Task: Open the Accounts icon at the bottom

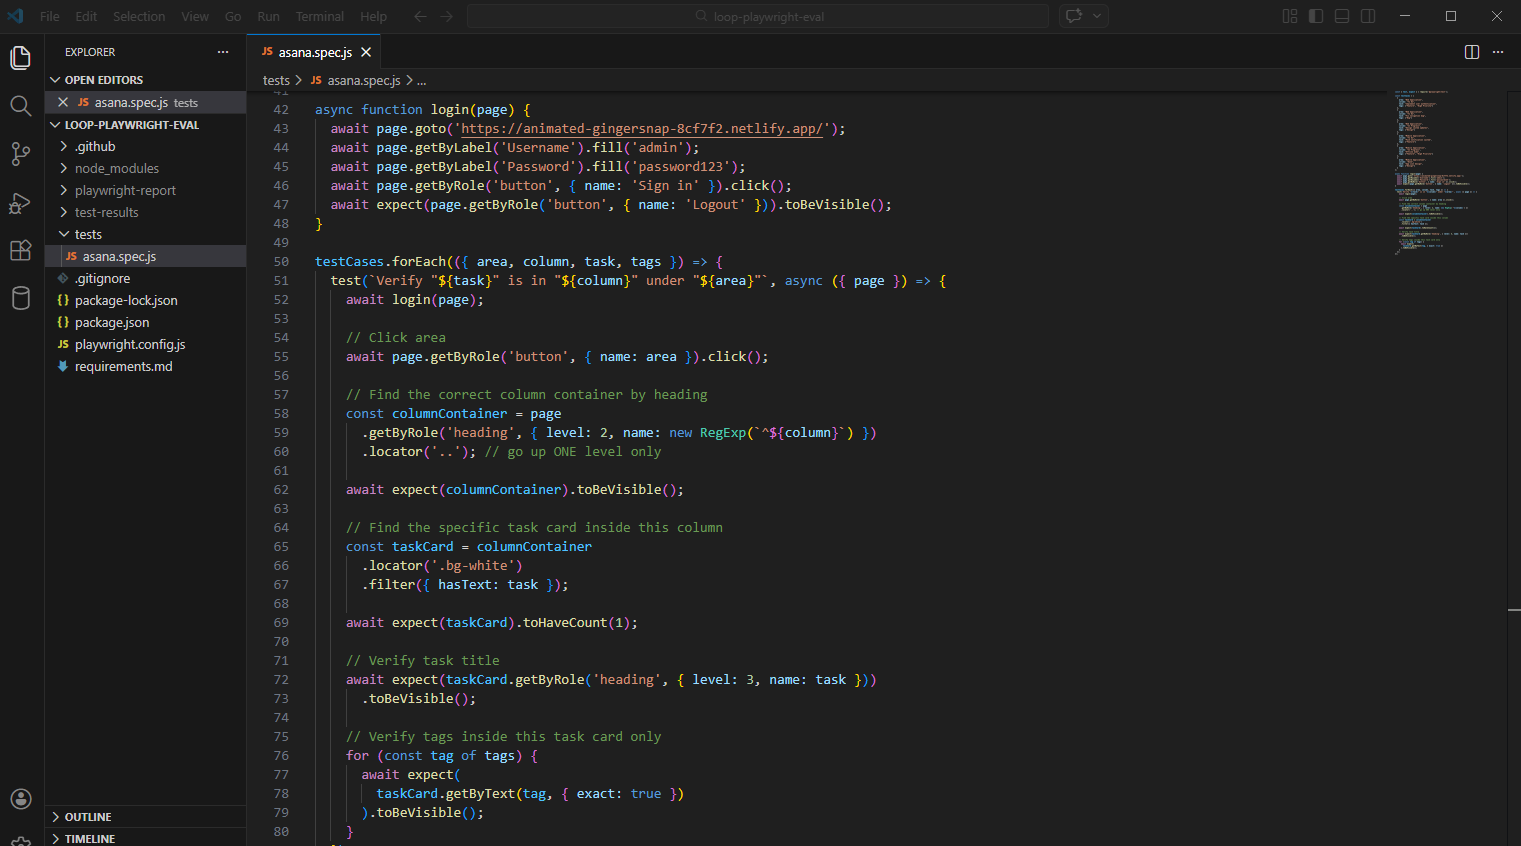Action: [x=20, y=798]
